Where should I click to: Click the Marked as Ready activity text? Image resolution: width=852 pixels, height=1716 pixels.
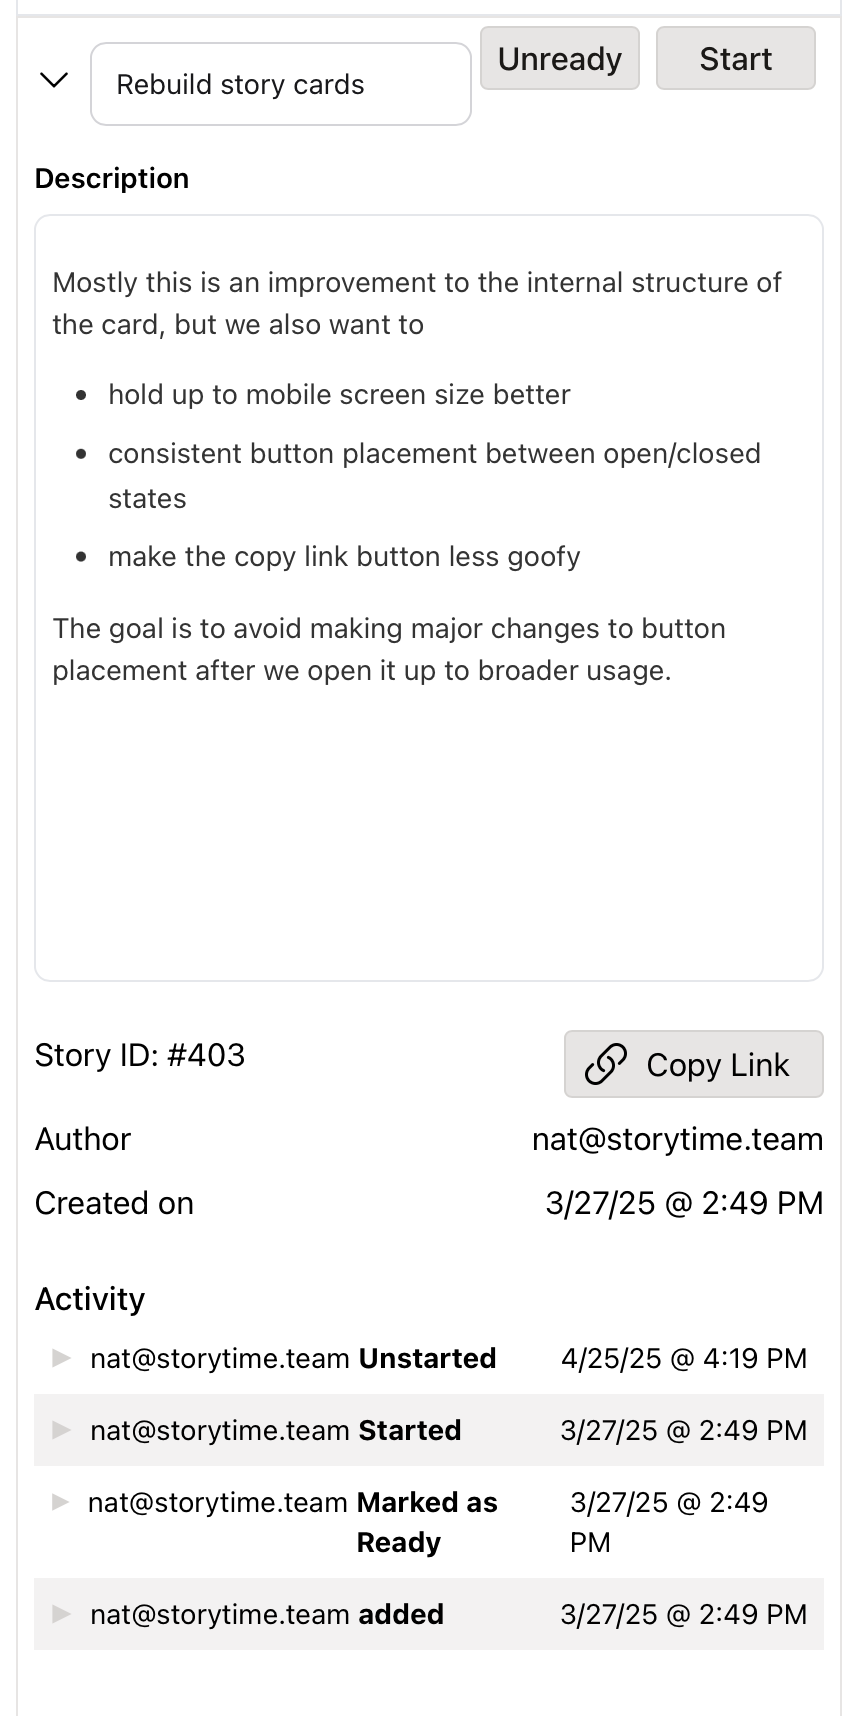pos(426,1521)
